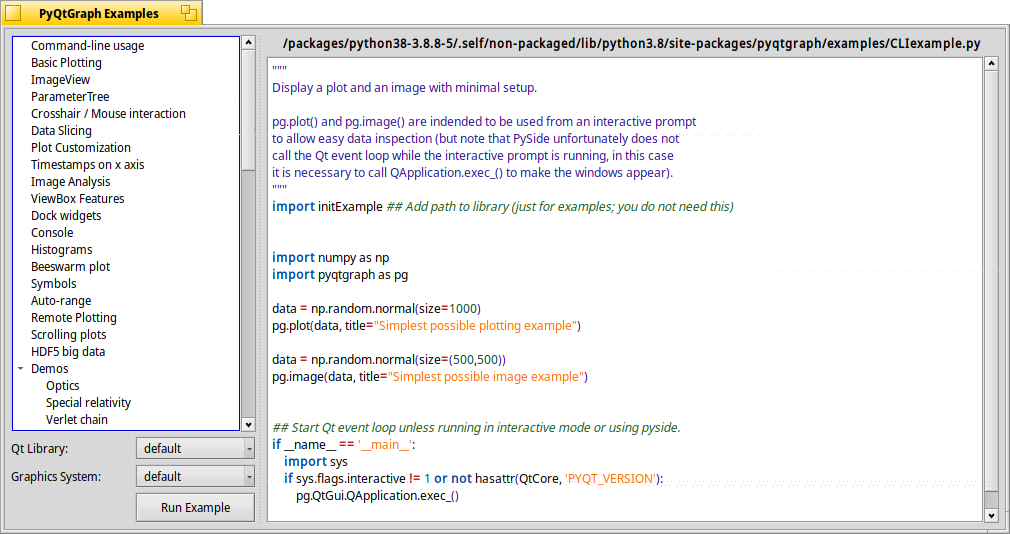
Task: Select Remote Plotting example
Action: [74, 318]
